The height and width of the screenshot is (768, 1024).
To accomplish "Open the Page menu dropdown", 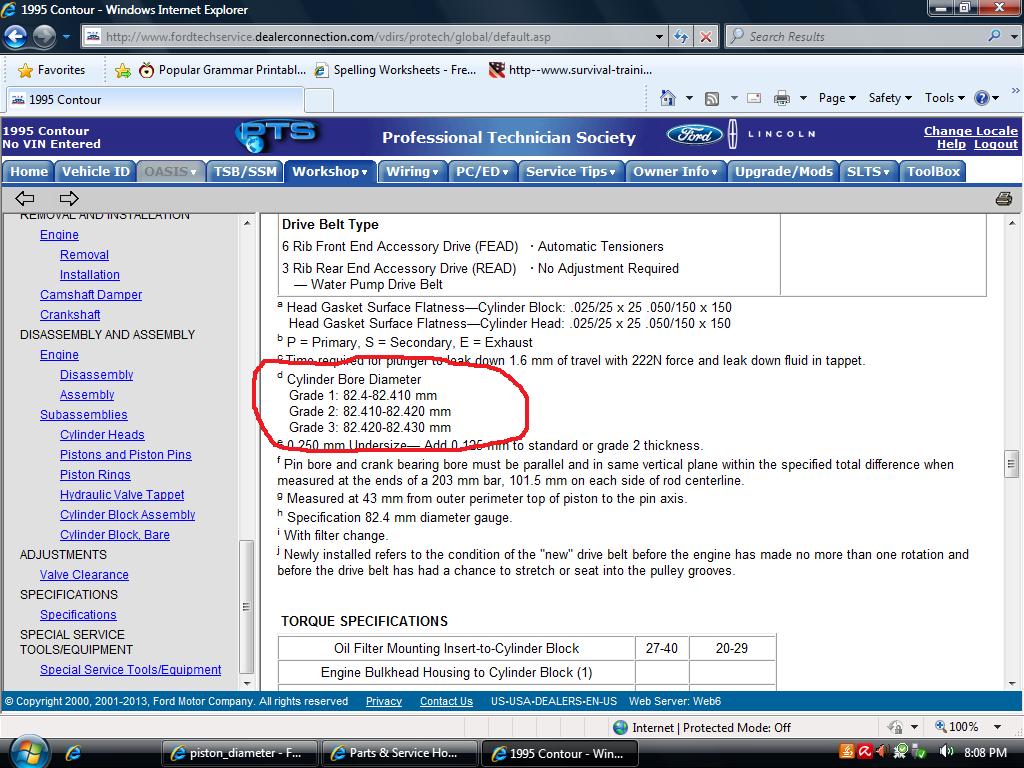I will tap(837, 98).
